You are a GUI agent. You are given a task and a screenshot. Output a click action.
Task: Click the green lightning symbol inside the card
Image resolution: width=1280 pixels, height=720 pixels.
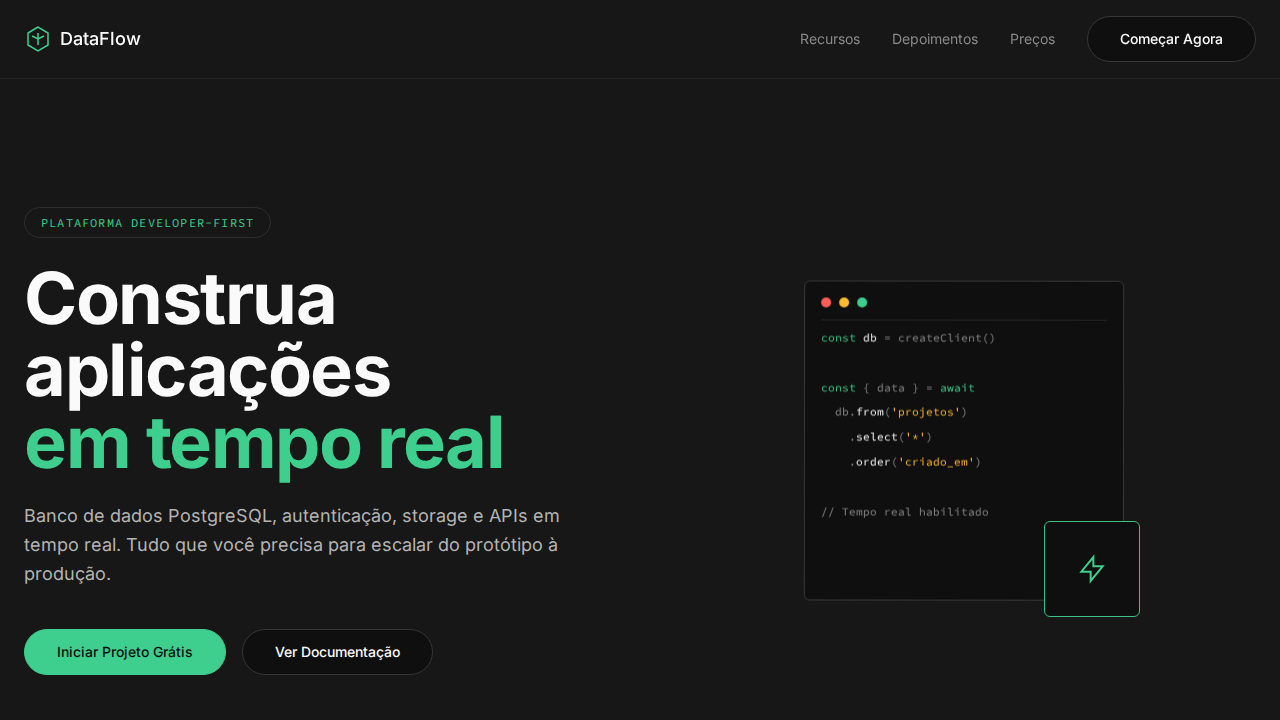pos(1091,568)
